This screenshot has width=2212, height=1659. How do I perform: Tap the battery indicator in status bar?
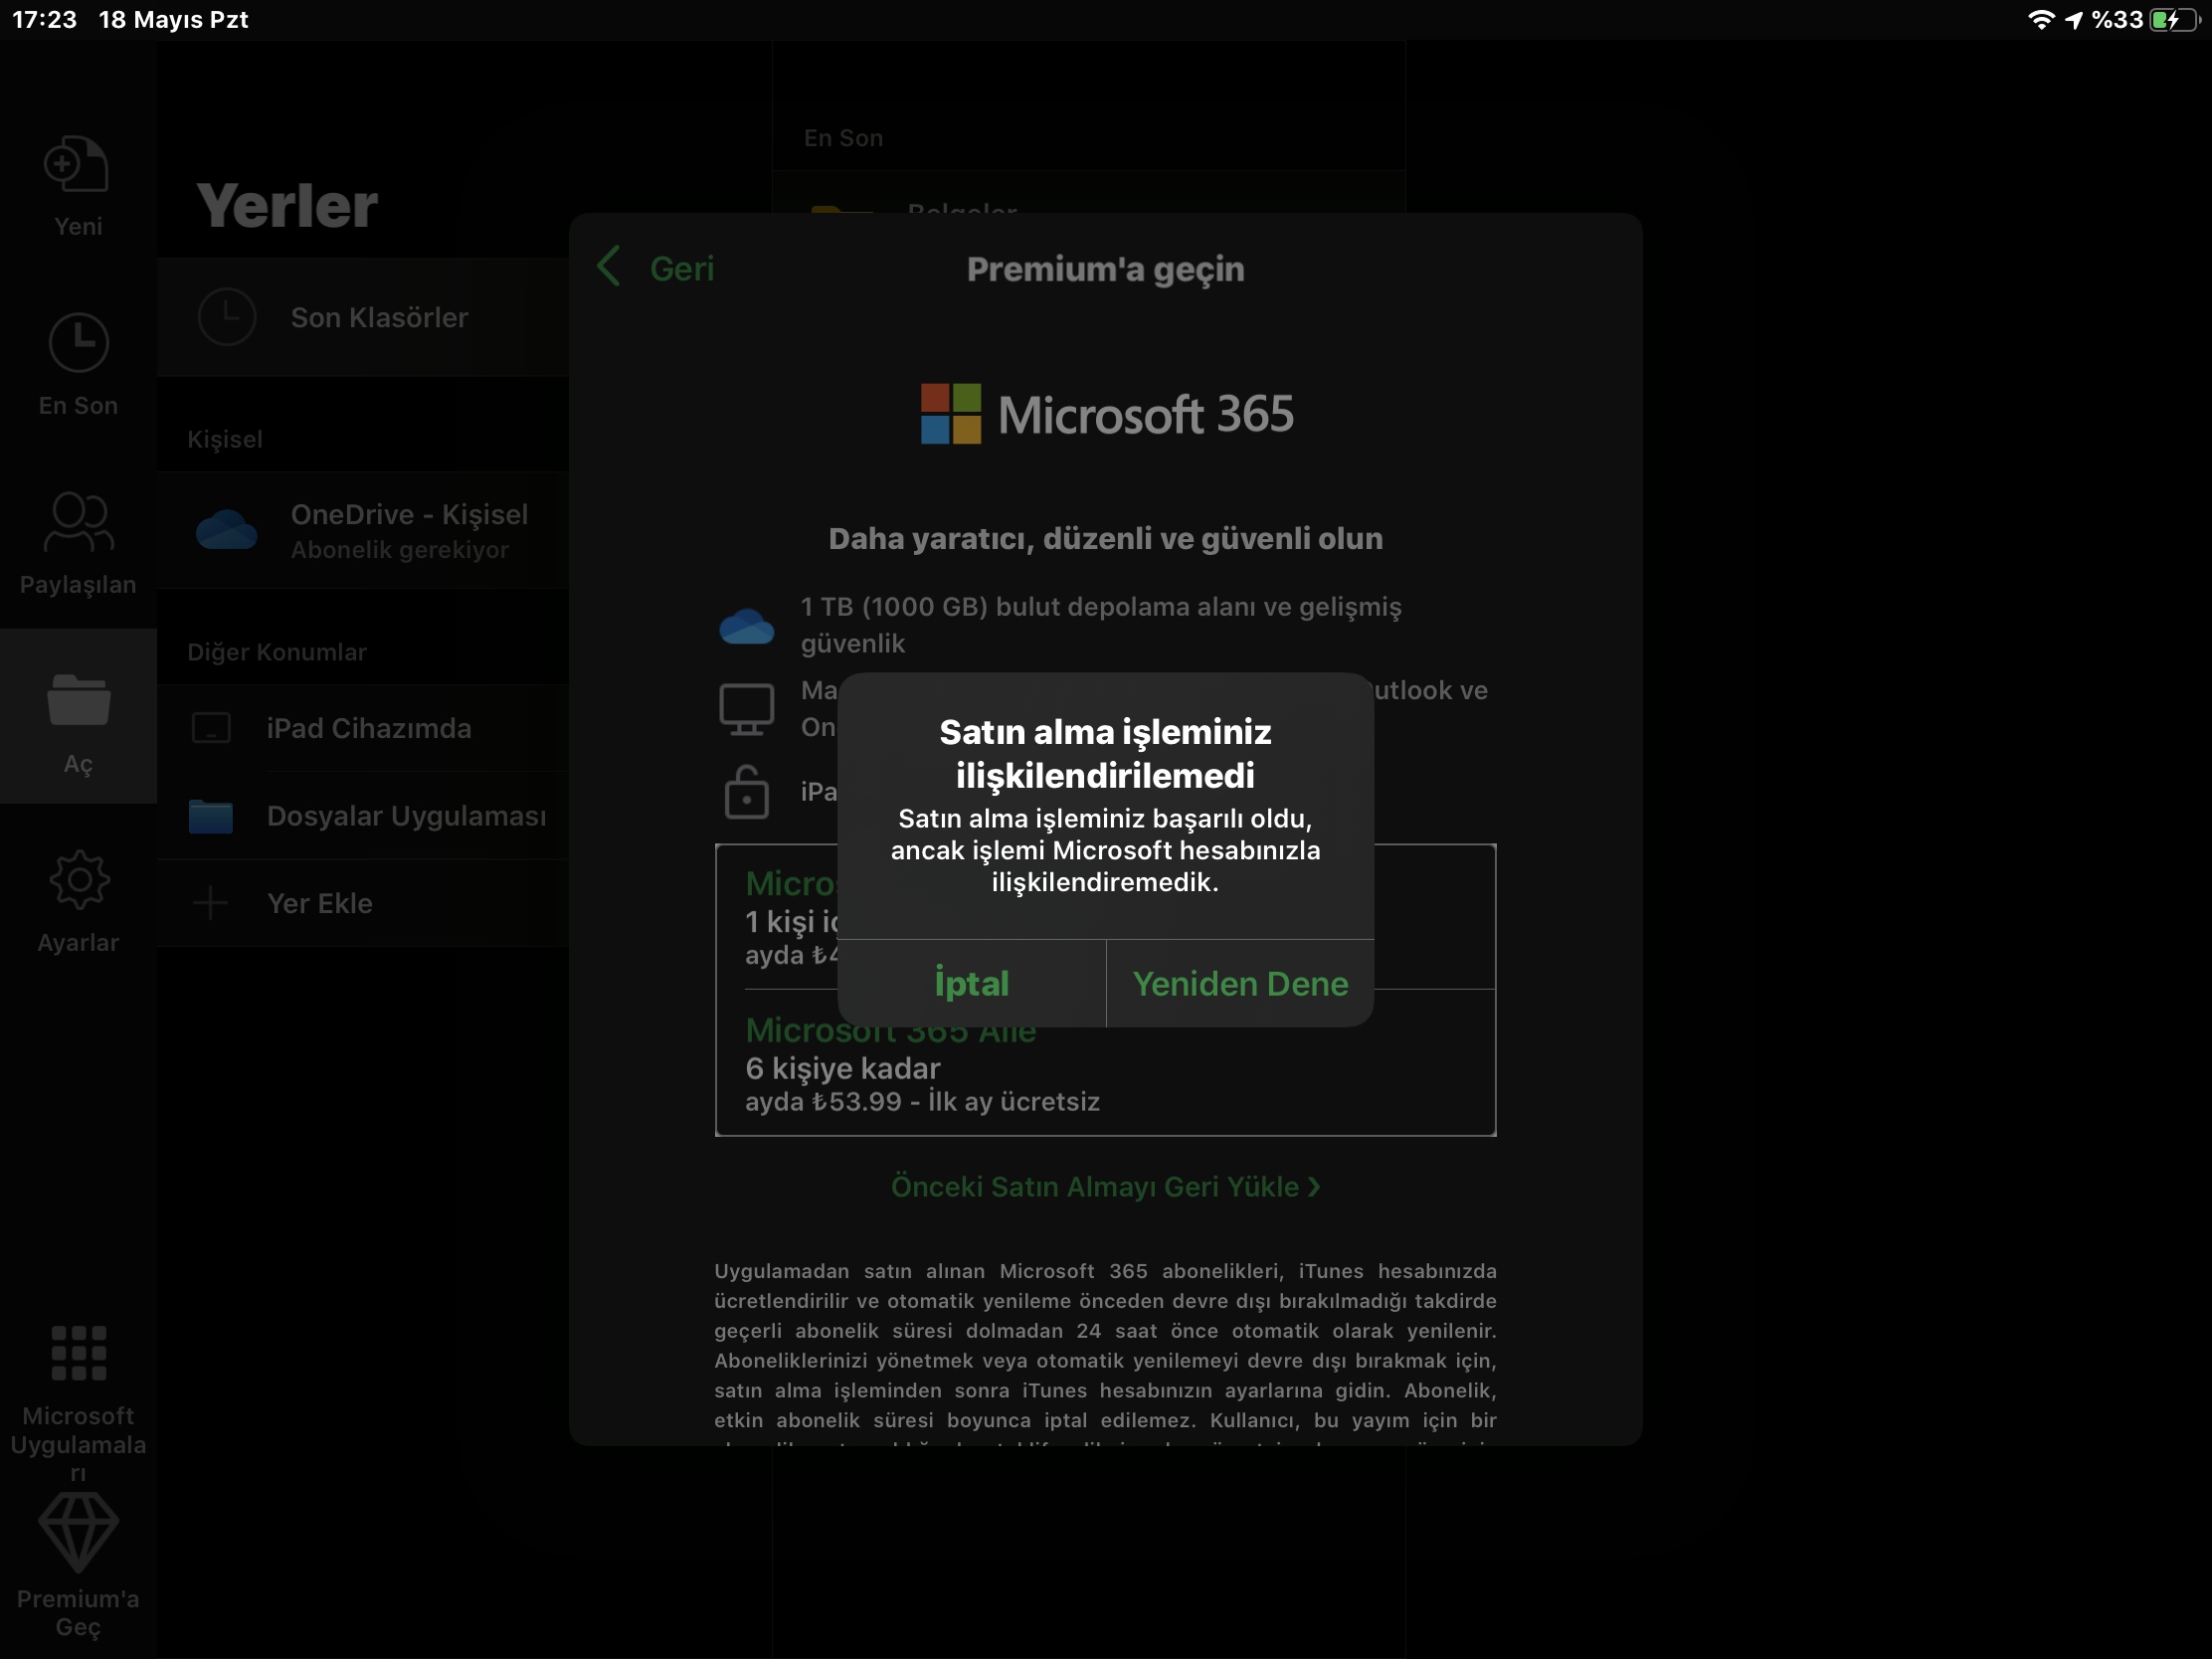click(x=2172, y=20)
